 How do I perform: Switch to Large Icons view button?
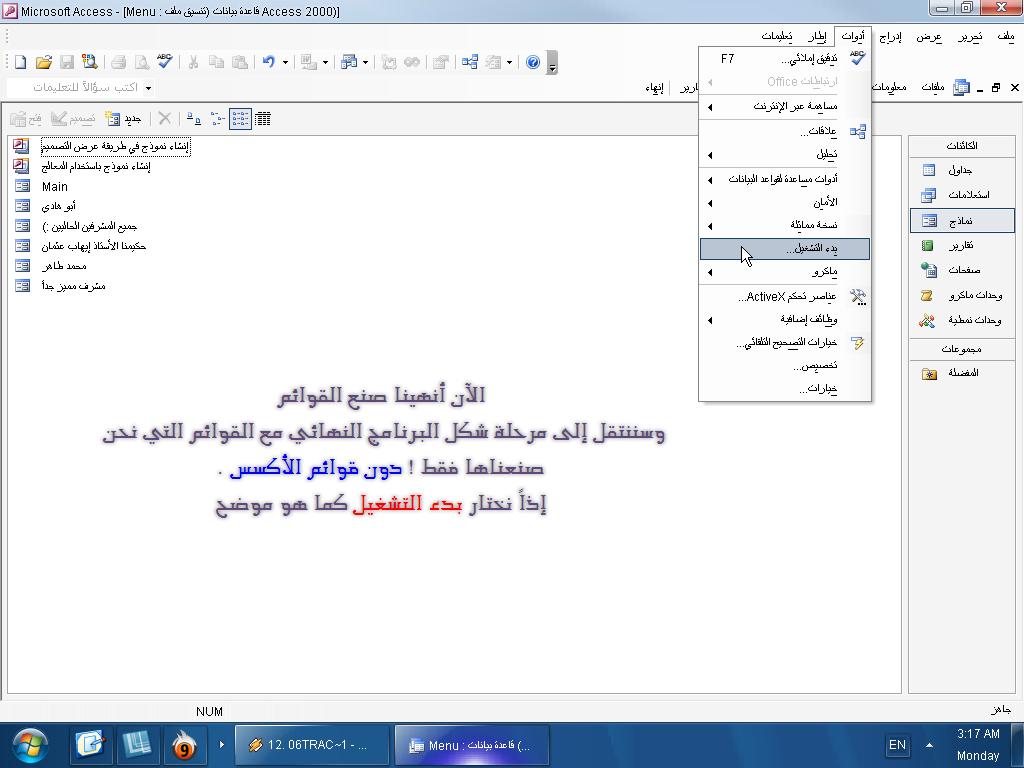[x=193, y=119]
